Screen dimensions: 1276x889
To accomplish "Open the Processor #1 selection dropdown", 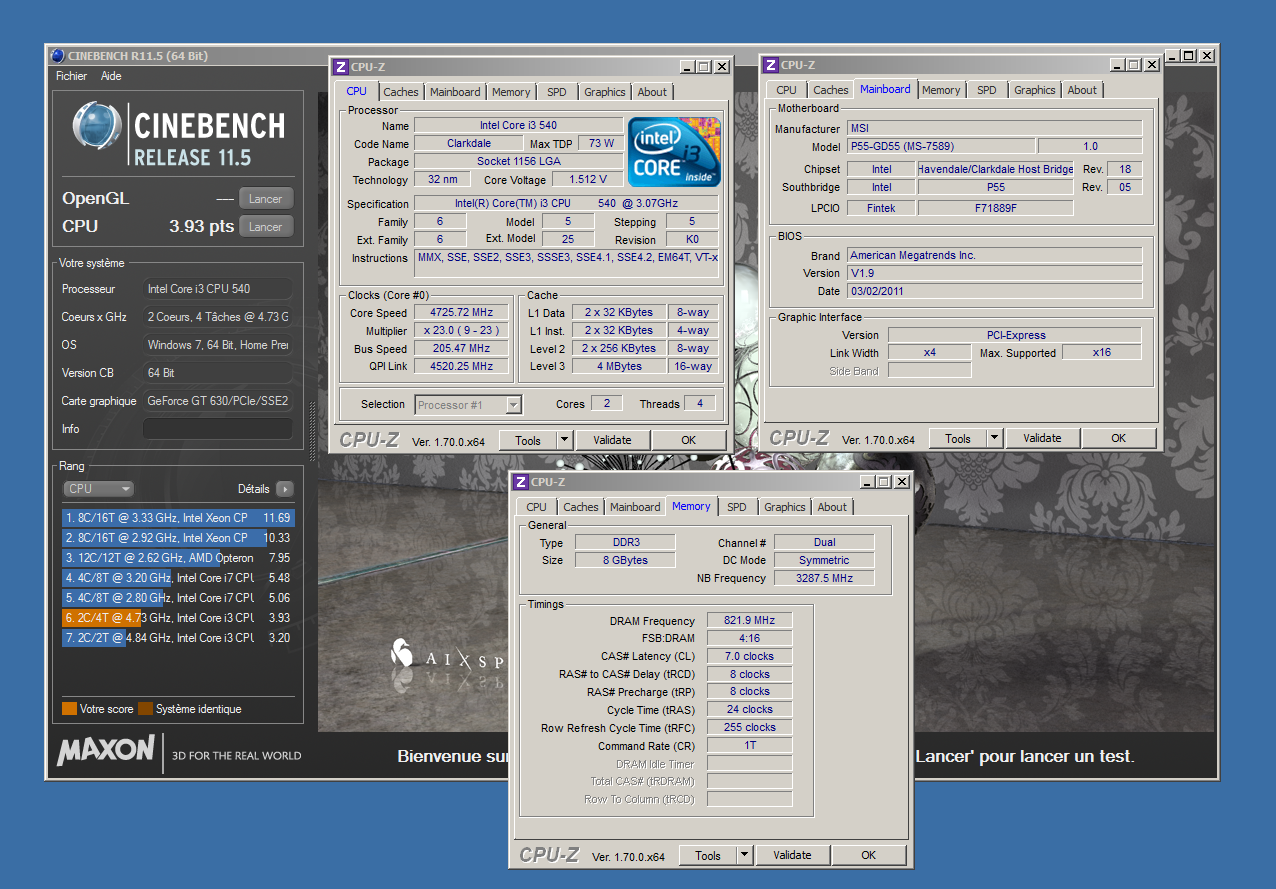I will 468,405.
